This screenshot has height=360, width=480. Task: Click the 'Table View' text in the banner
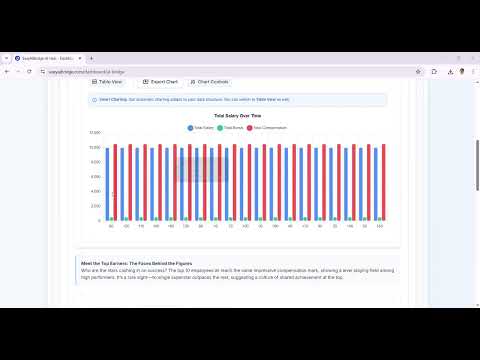tap(266, 99)
